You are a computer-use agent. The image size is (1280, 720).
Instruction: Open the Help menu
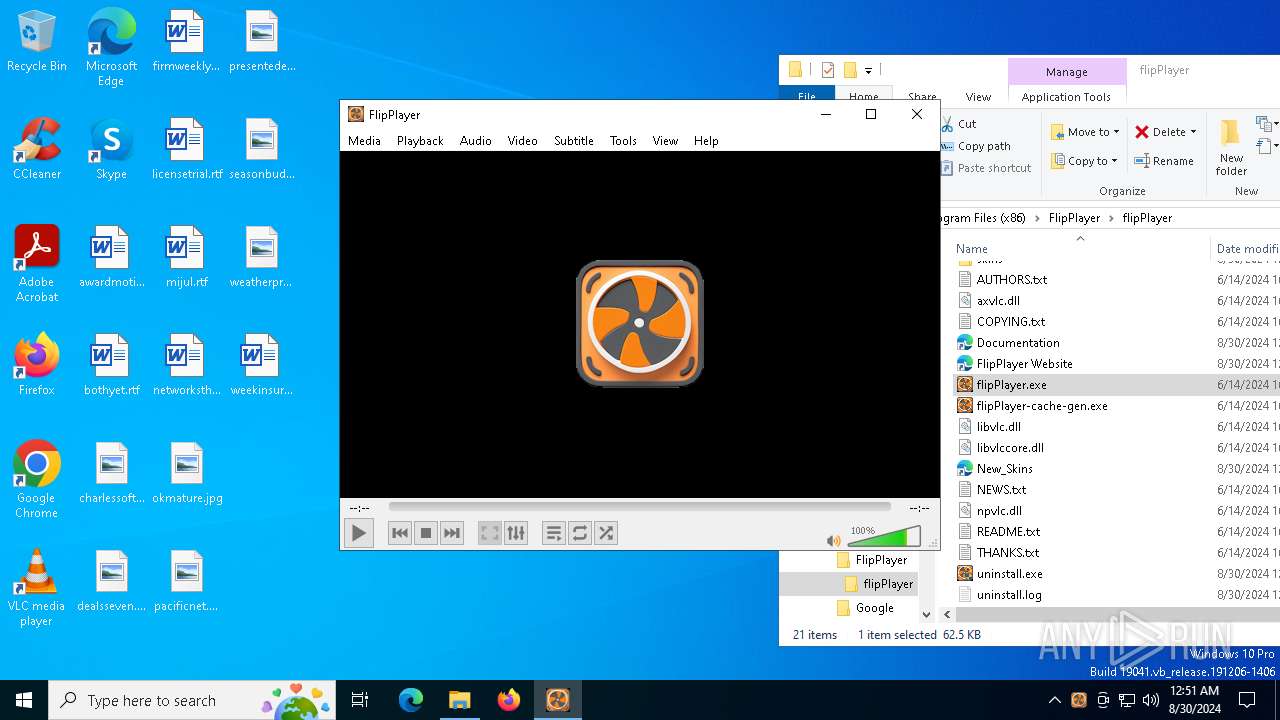706,141
